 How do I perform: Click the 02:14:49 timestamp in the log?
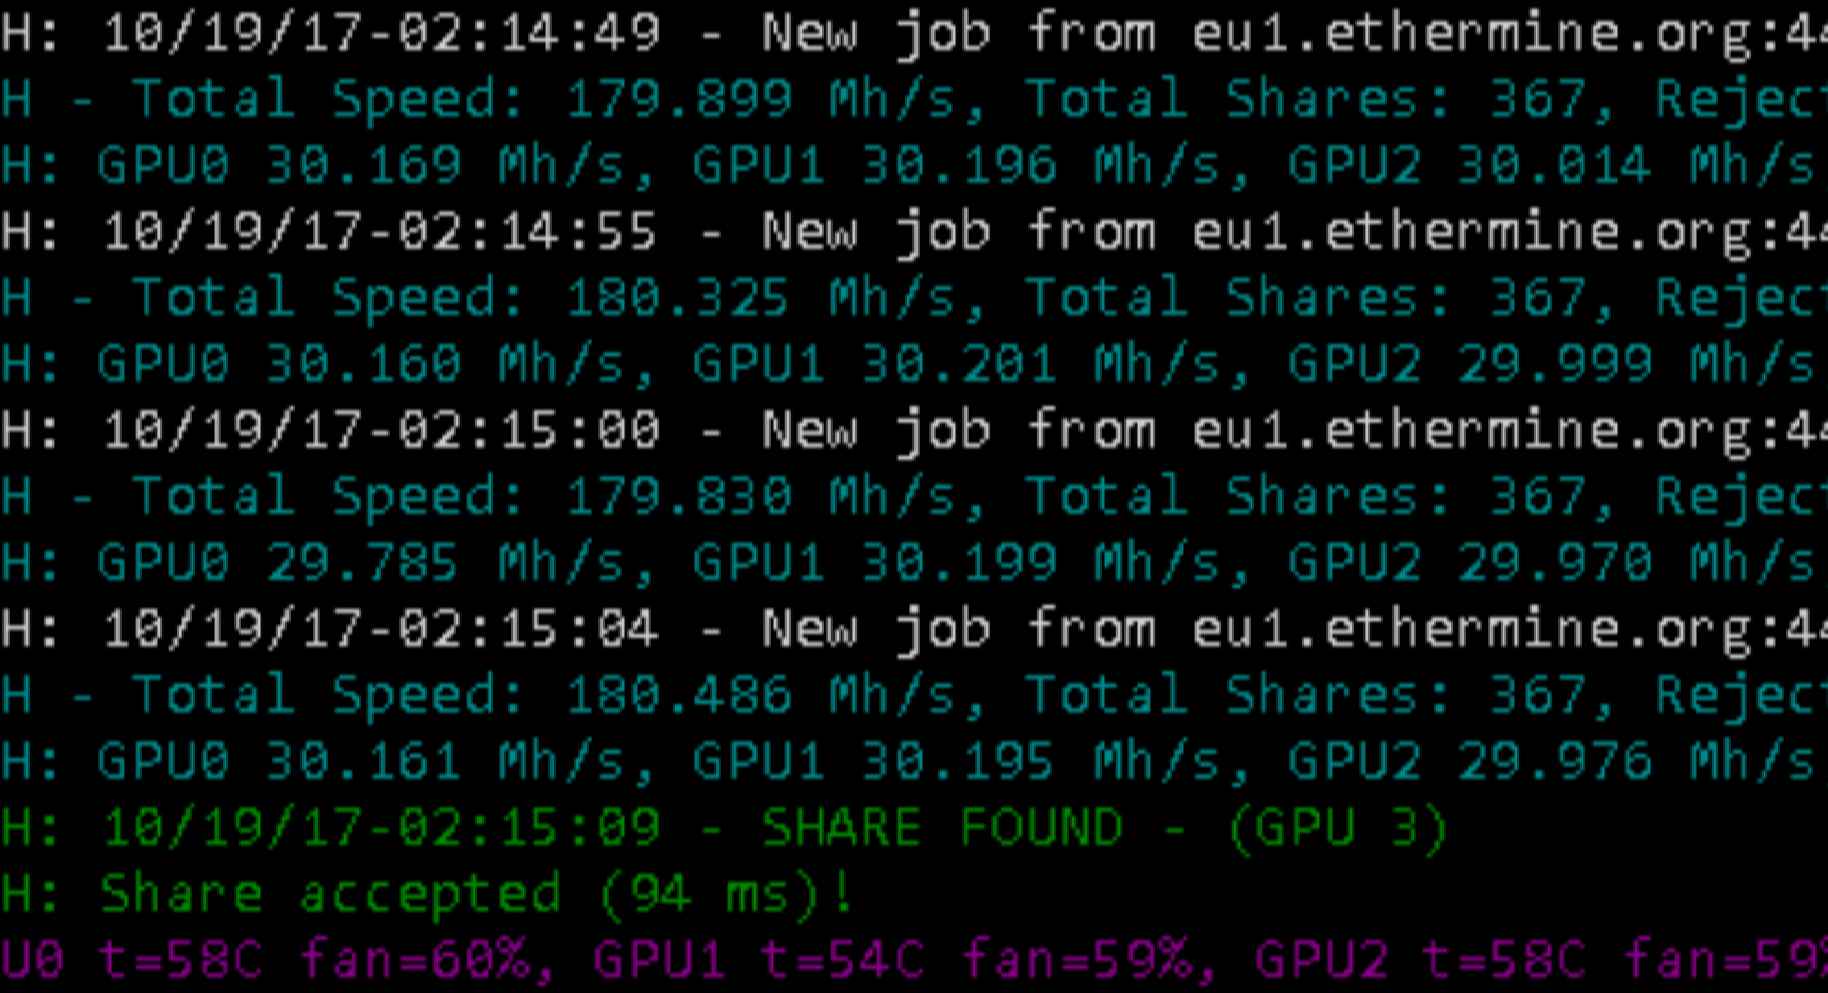coord(381,34)
